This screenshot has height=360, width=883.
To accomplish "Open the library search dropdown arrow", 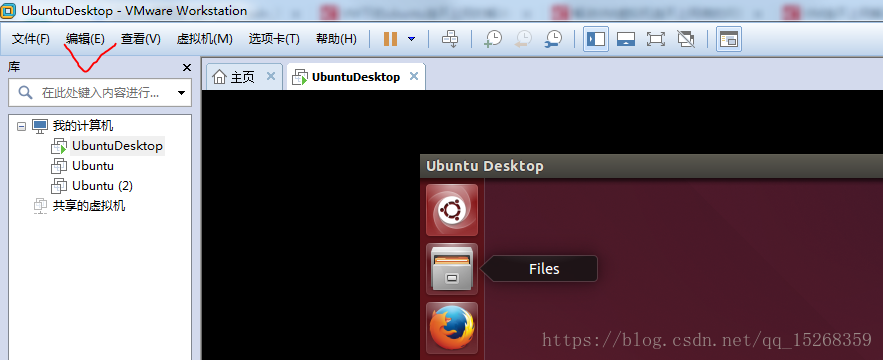I will [x=181, y=93].
